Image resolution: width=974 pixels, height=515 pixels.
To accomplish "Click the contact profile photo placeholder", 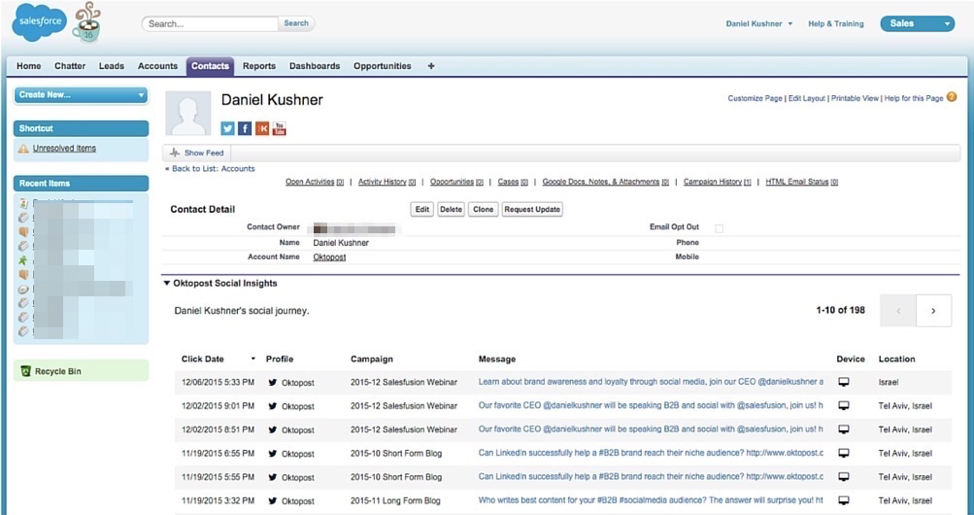I will click(188, 113).
